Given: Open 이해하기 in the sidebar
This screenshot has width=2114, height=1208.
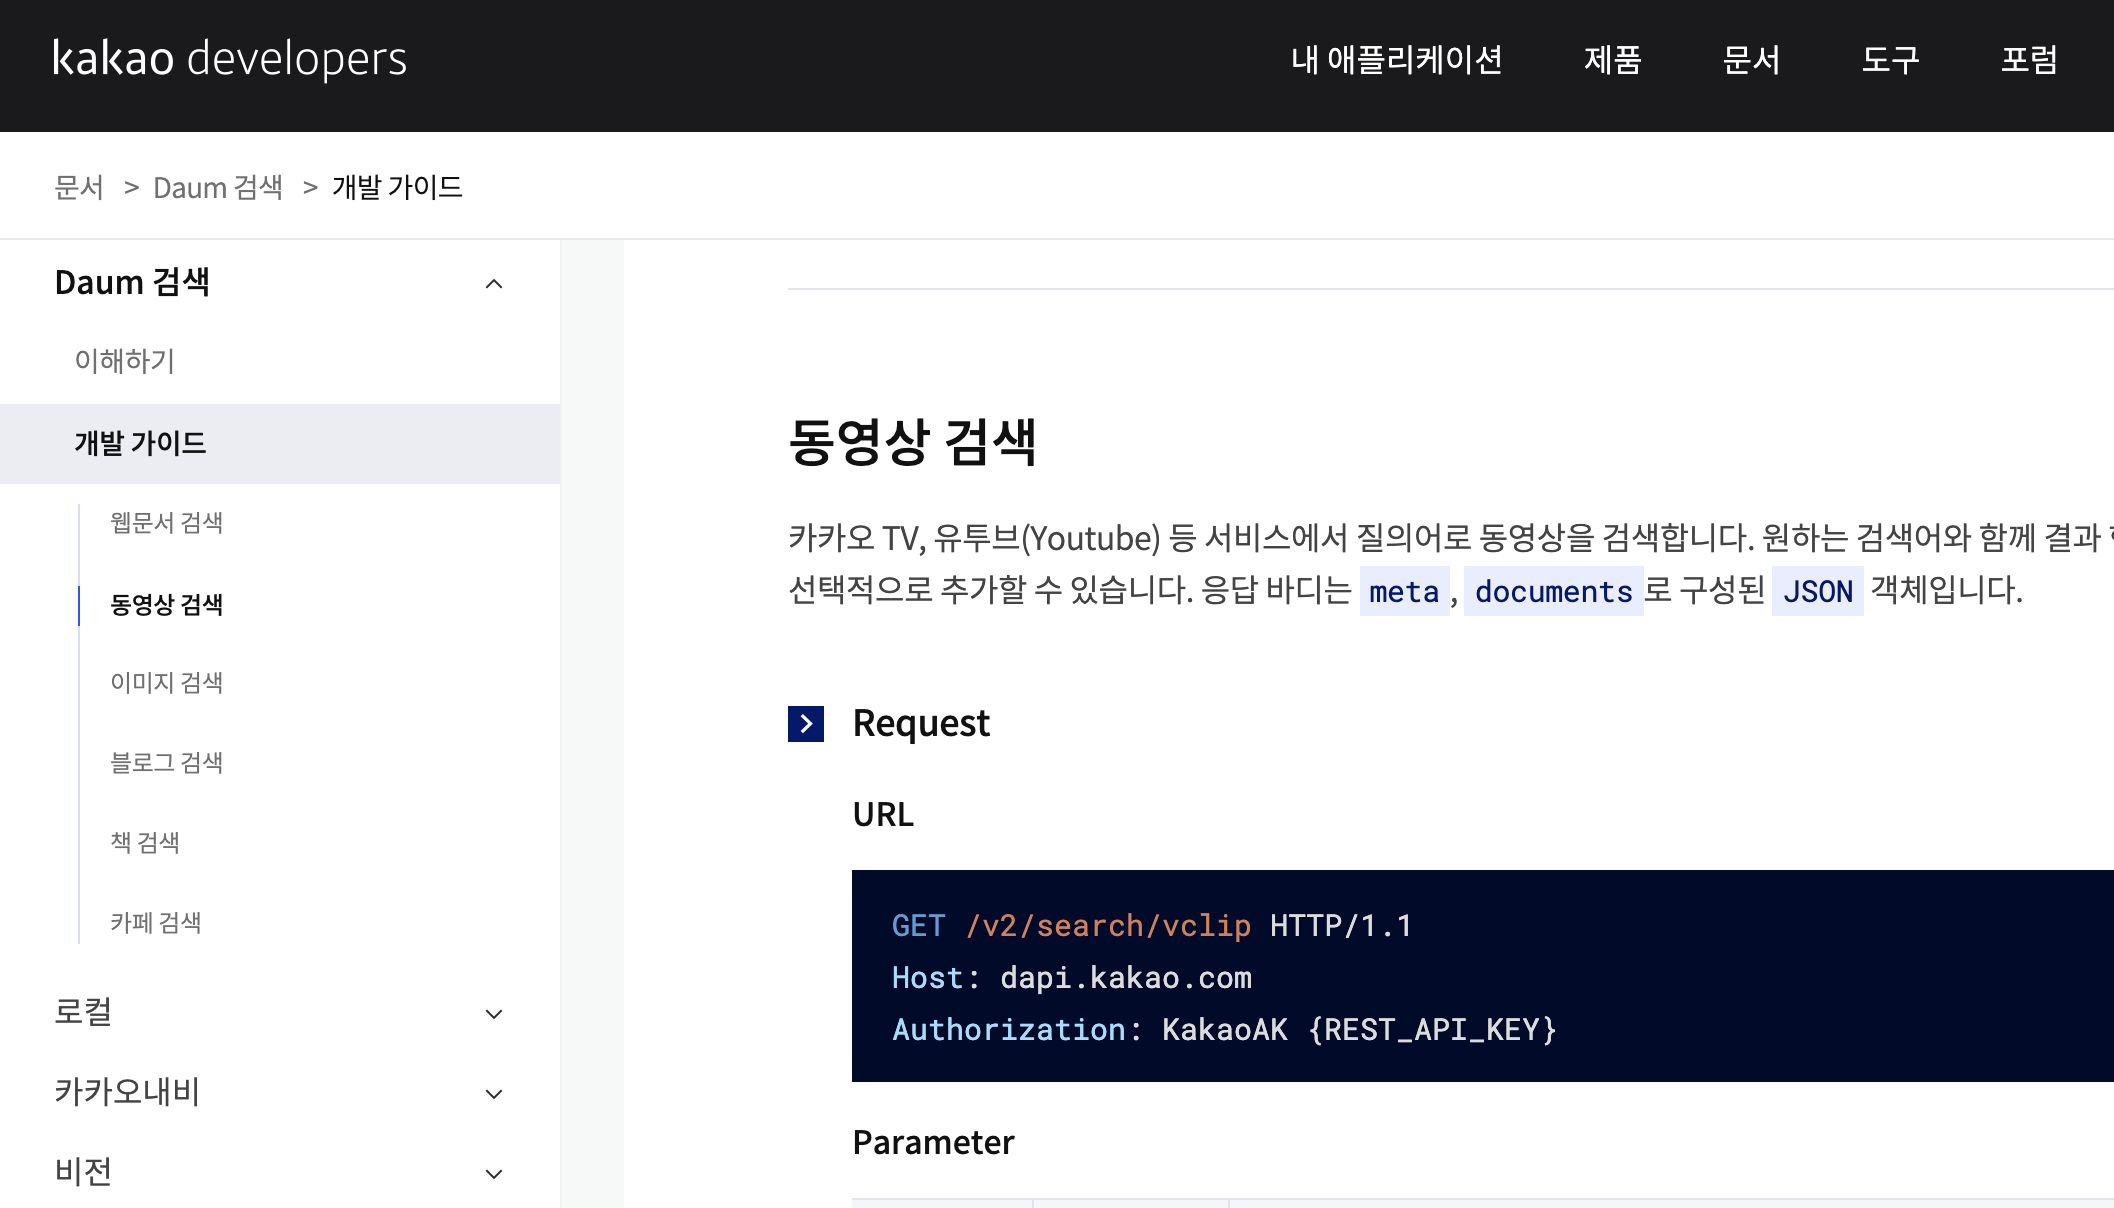Looking at the screenshot, I should click(x=125, y=361).
